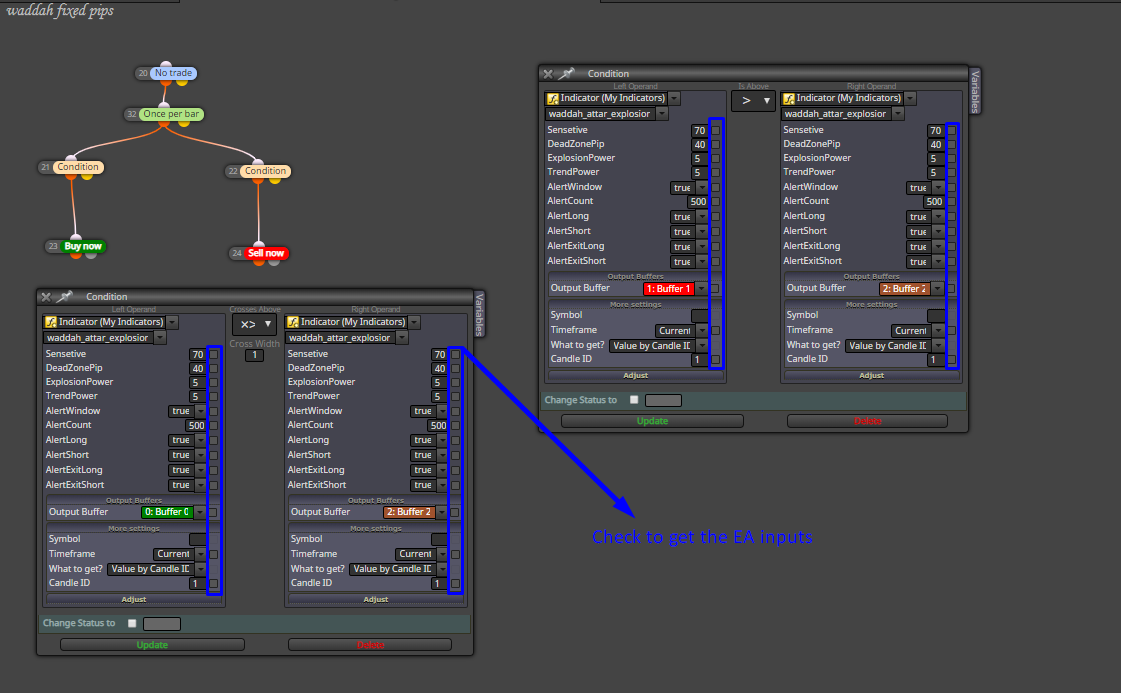Open AlertWindow true dropdown, Crosses Above left operand
The width and height of the screenshot is (1121, 693).
tap(187, 411)
